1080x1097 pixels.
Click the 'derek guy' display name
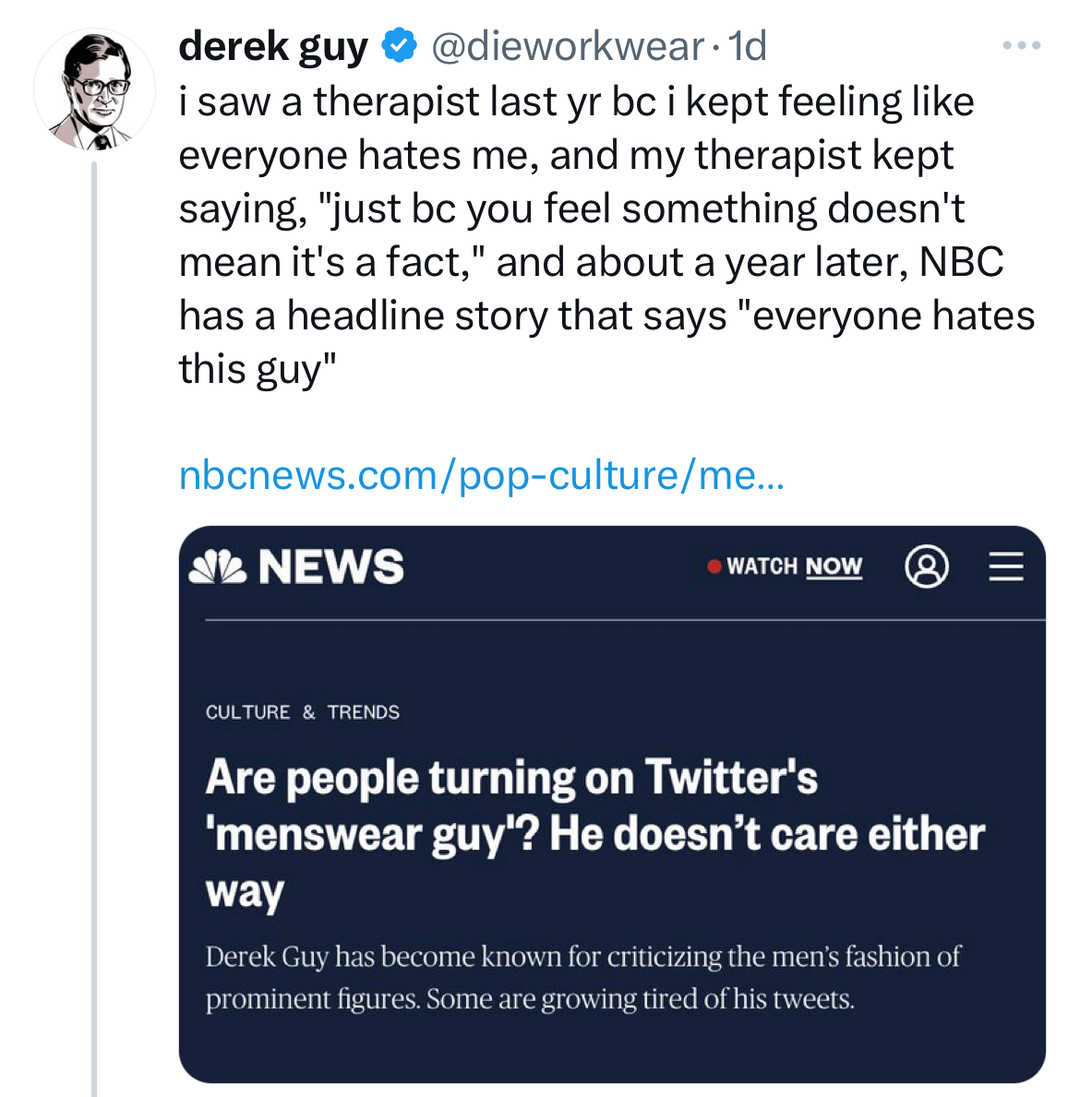tap(273, 46)
